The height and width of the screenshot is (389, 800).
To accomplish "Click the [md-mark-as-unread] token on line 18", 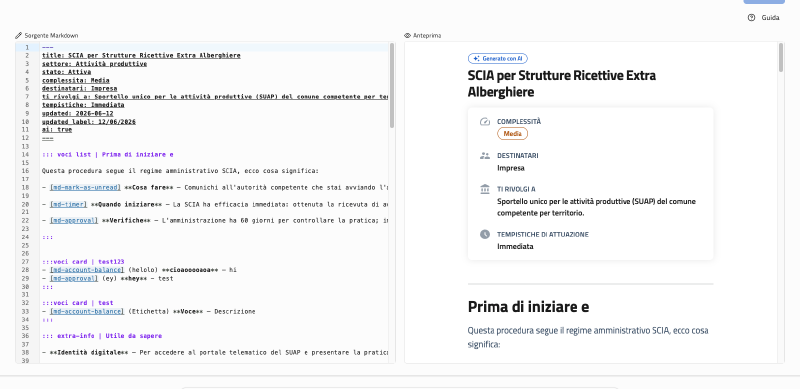I will [85, 187].
